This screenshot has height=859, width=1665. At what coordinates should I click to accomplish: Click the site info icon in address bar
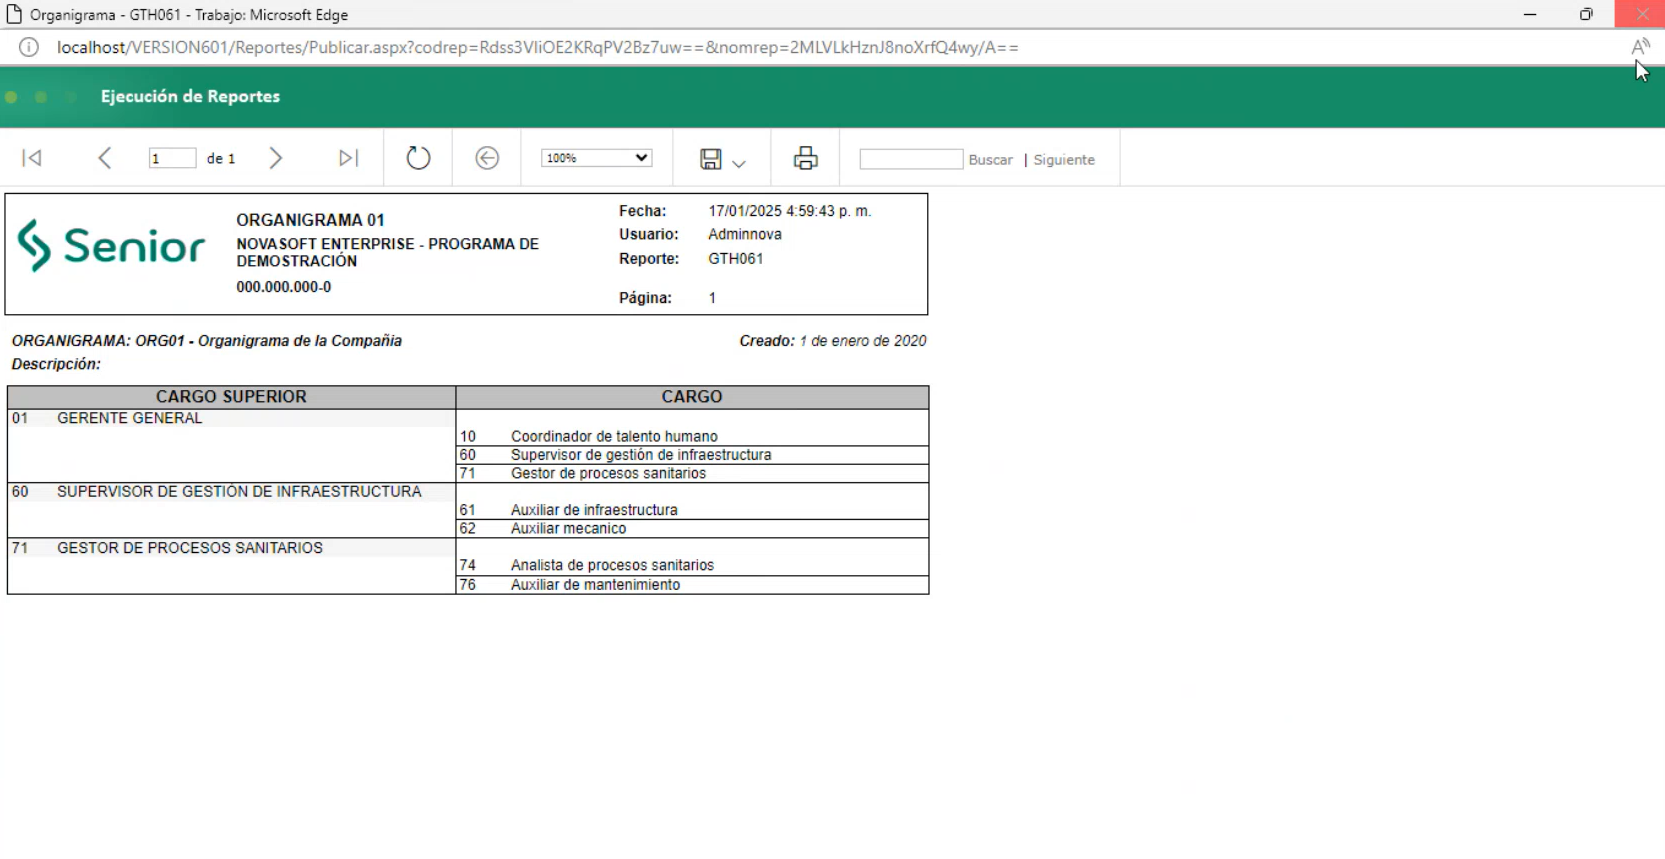pyautogui.click(x=29, y=47)
